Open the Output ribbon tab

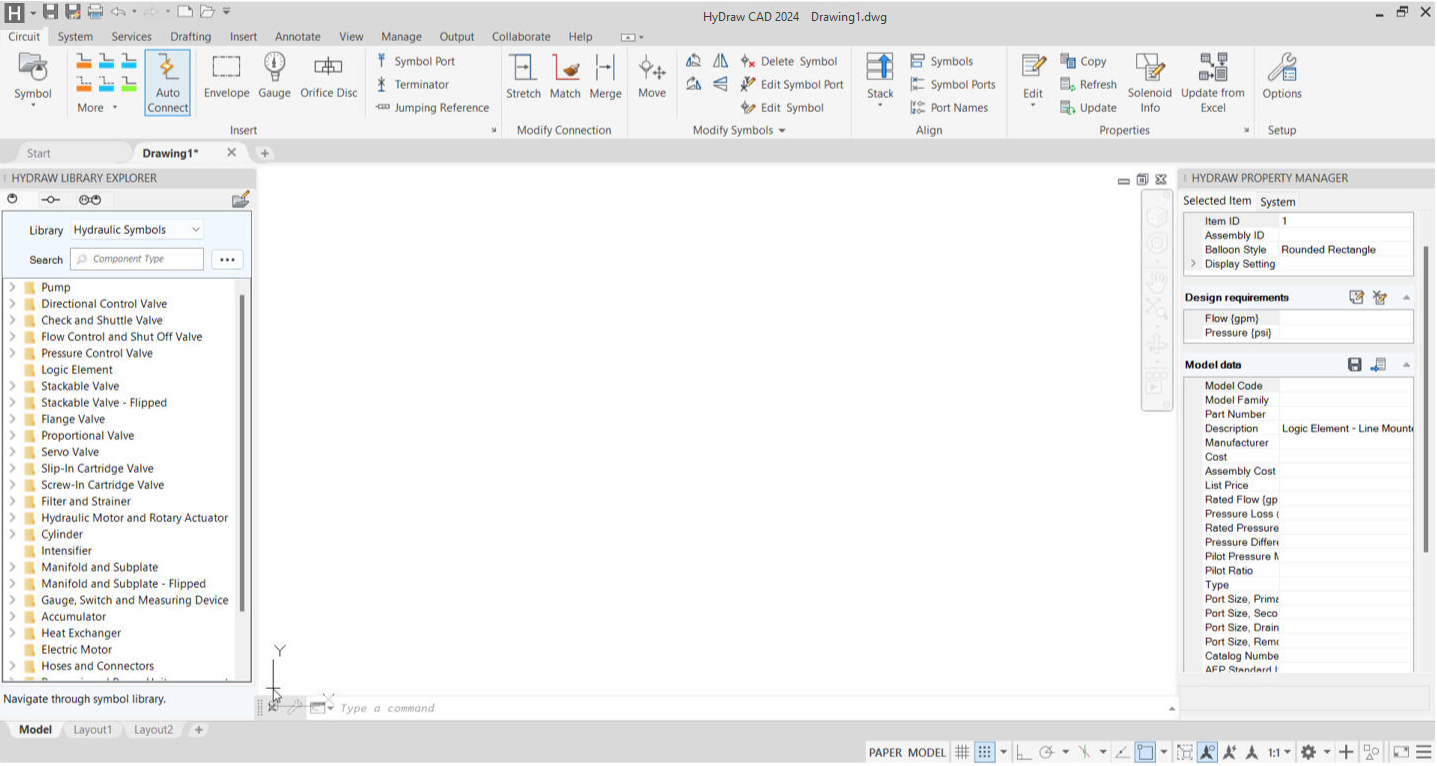pyautogui.click(x=457, y=37)
